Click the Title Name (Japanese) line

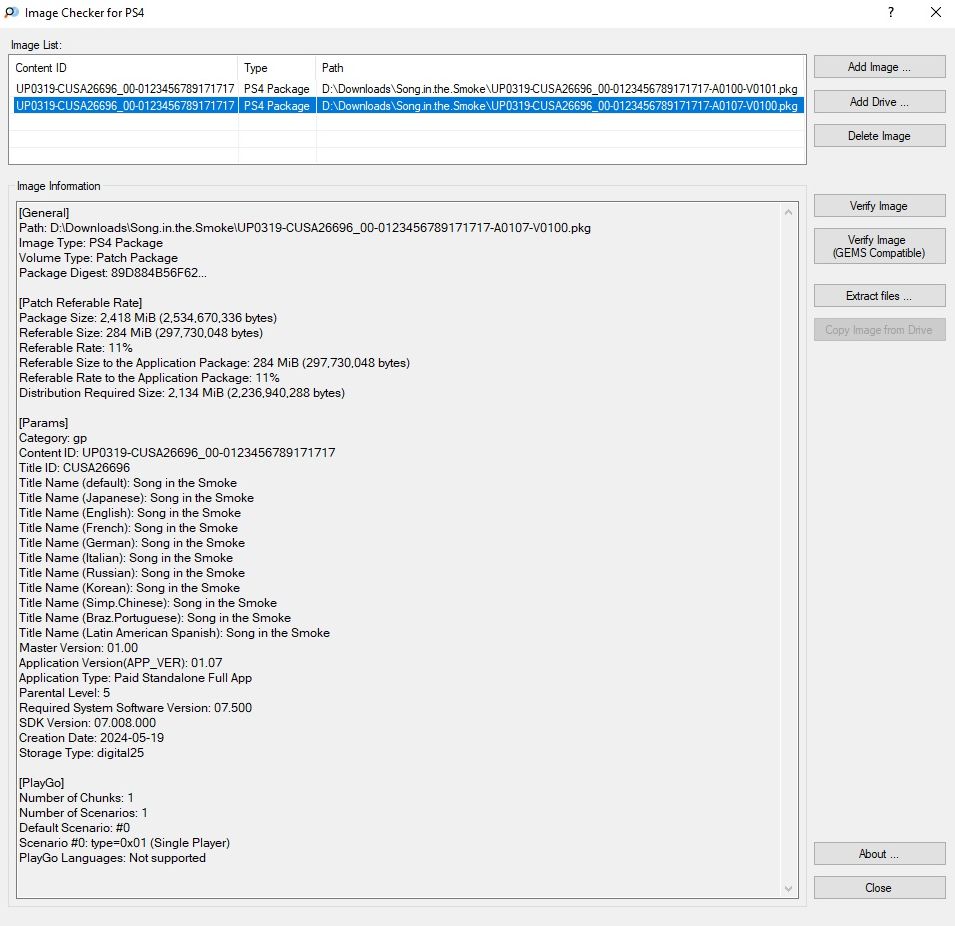(136, 498)
